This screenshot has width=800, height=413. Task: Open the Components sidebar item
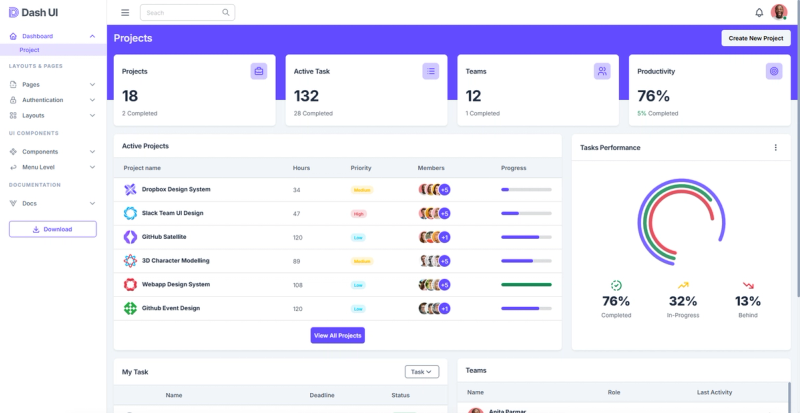click(53, 152)
